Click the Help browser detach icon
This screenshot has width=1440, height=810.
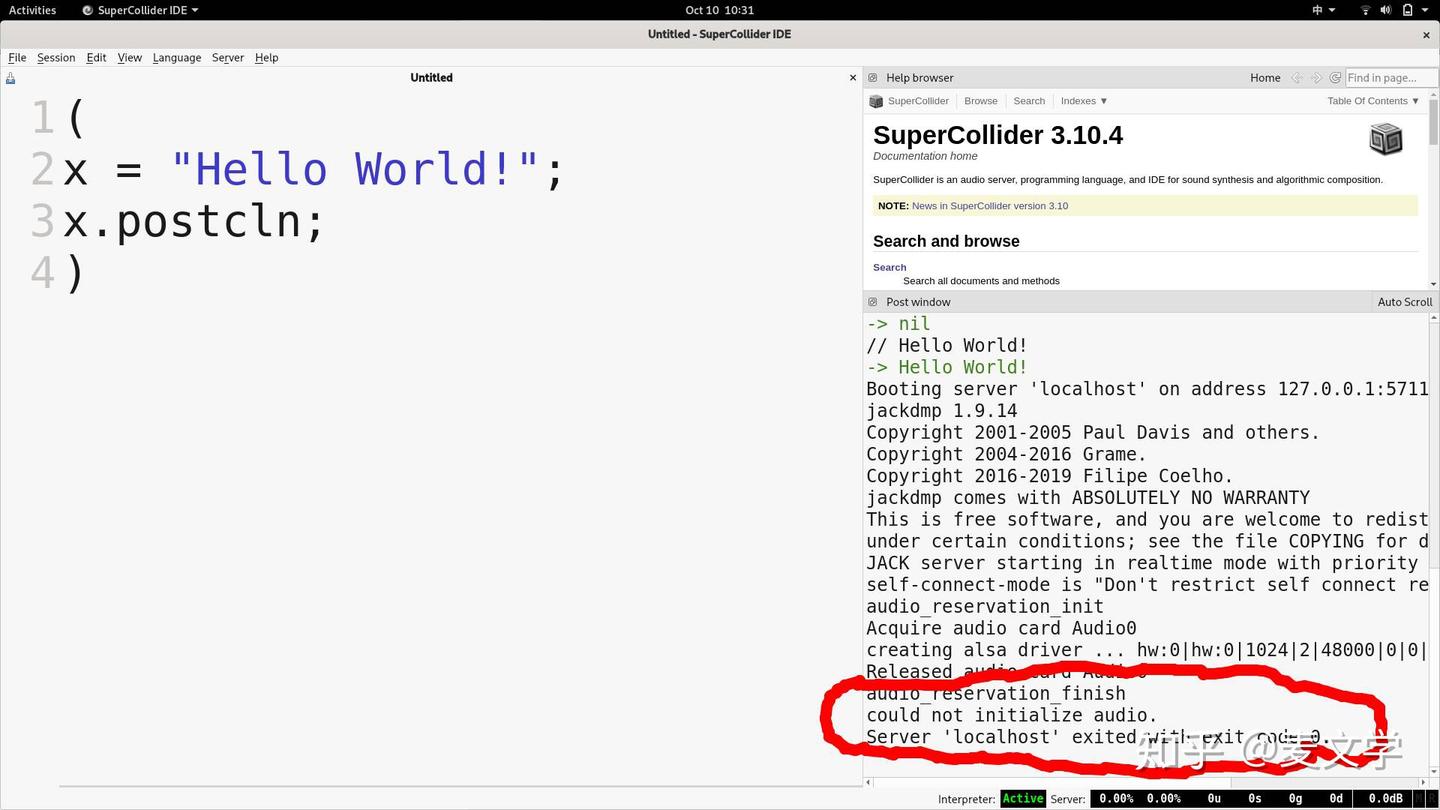(x=872, y=77)
